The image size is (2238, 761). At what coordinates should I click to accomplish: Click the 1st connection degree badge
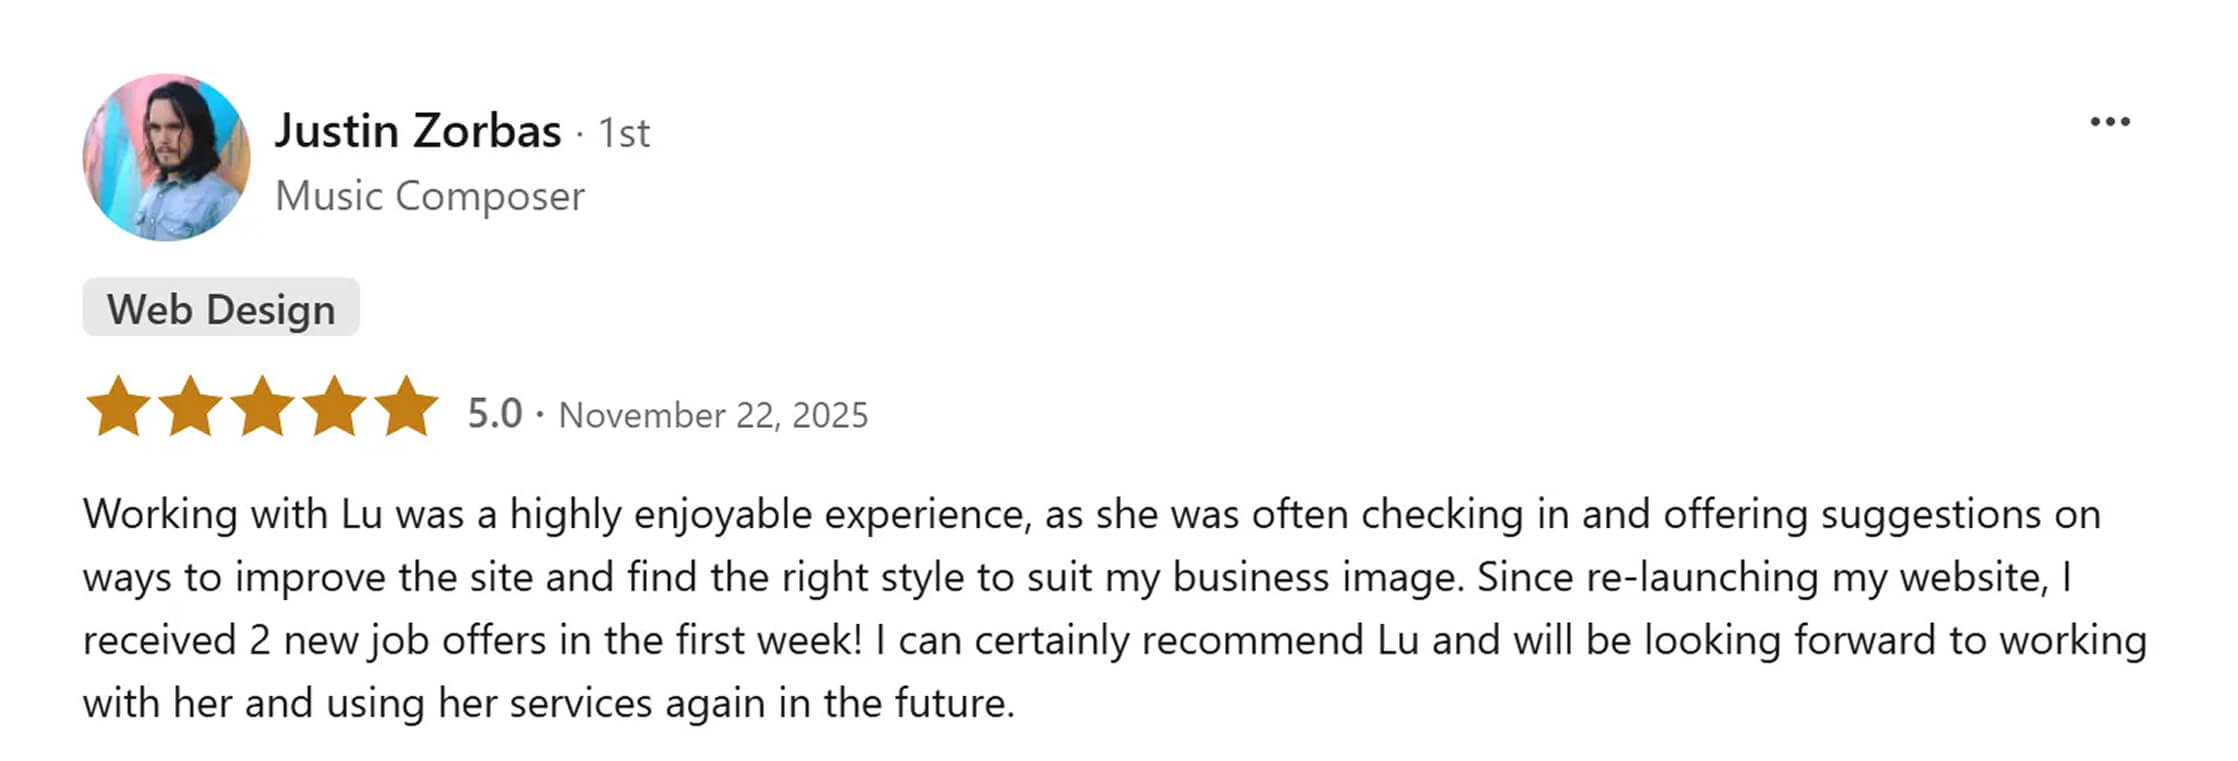pyautogui.click(x=624, y=133)
